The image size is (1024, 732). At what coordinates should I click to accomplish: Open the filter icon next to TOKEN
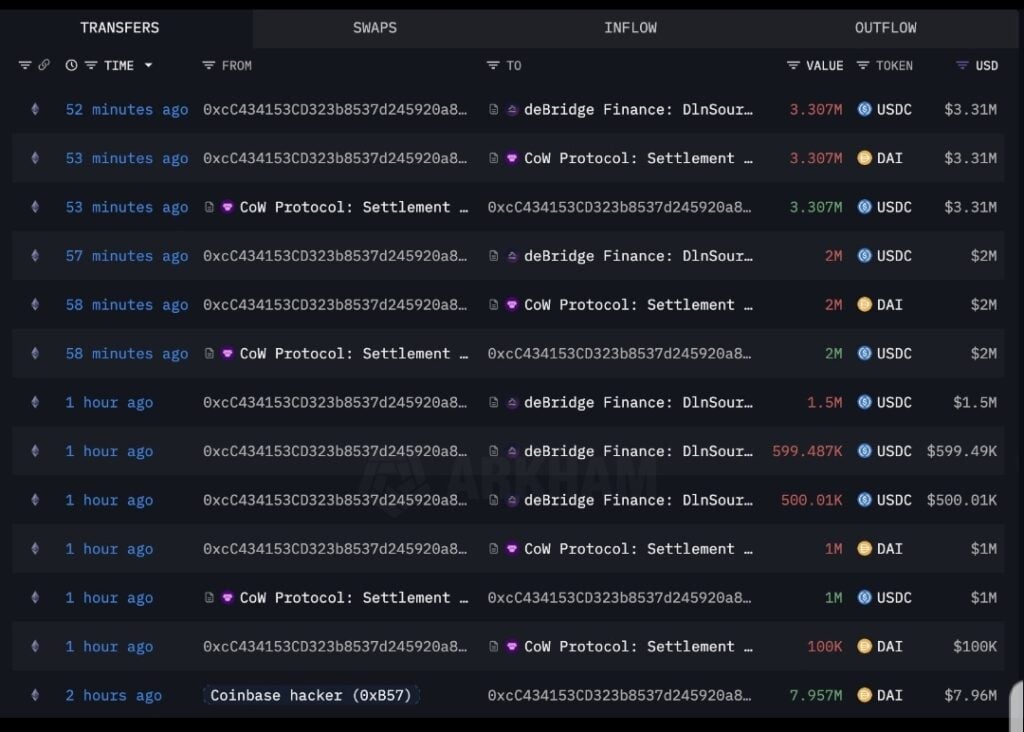pyautogui.click(x=863, y=65)
